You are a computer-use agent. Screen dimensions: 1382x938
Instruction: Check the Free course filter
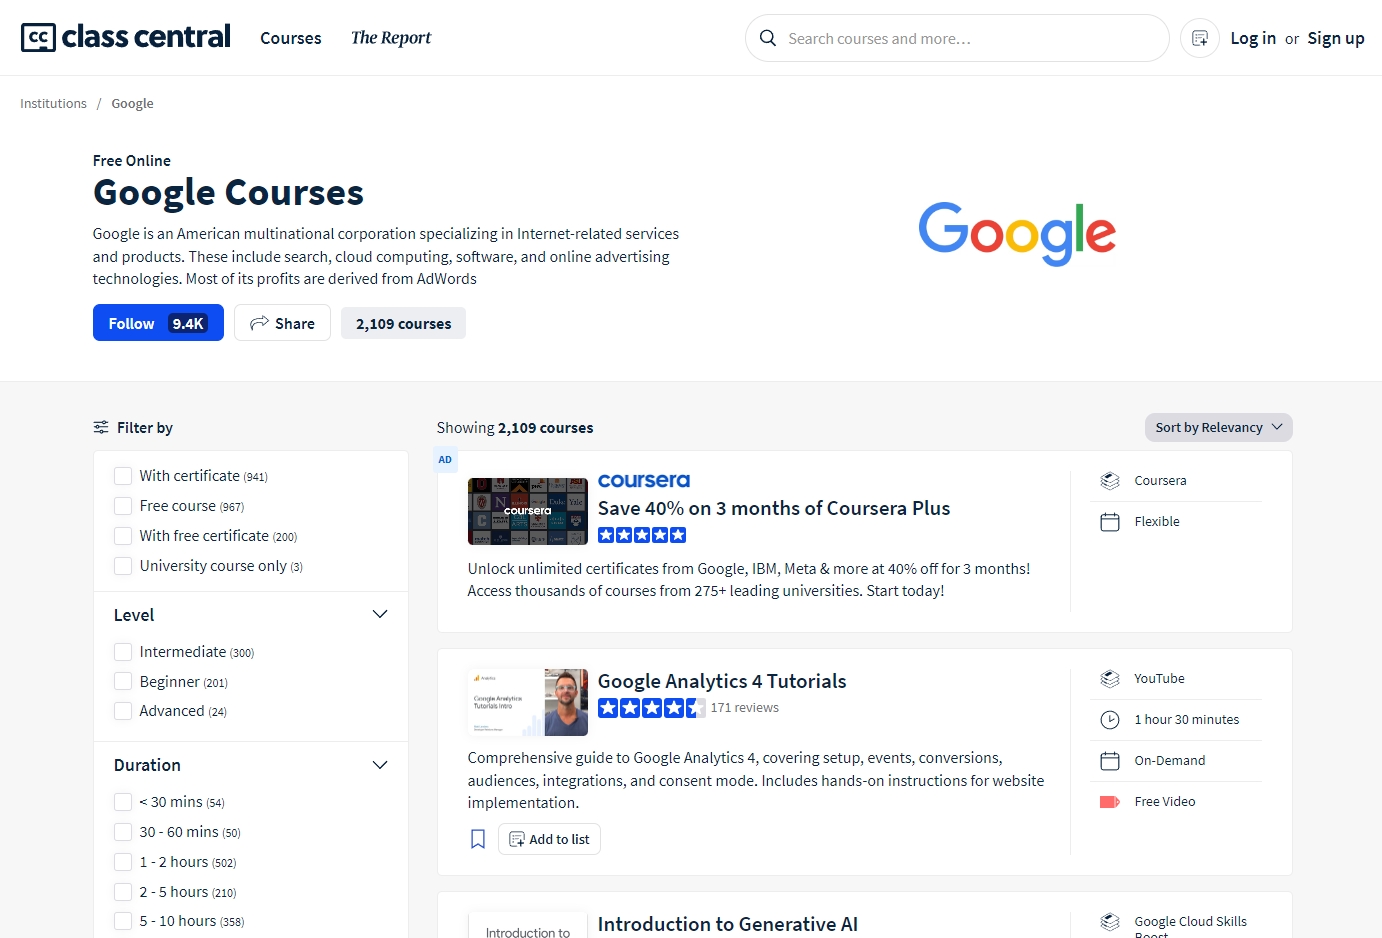pyautogui.click(x=123, y=506)
